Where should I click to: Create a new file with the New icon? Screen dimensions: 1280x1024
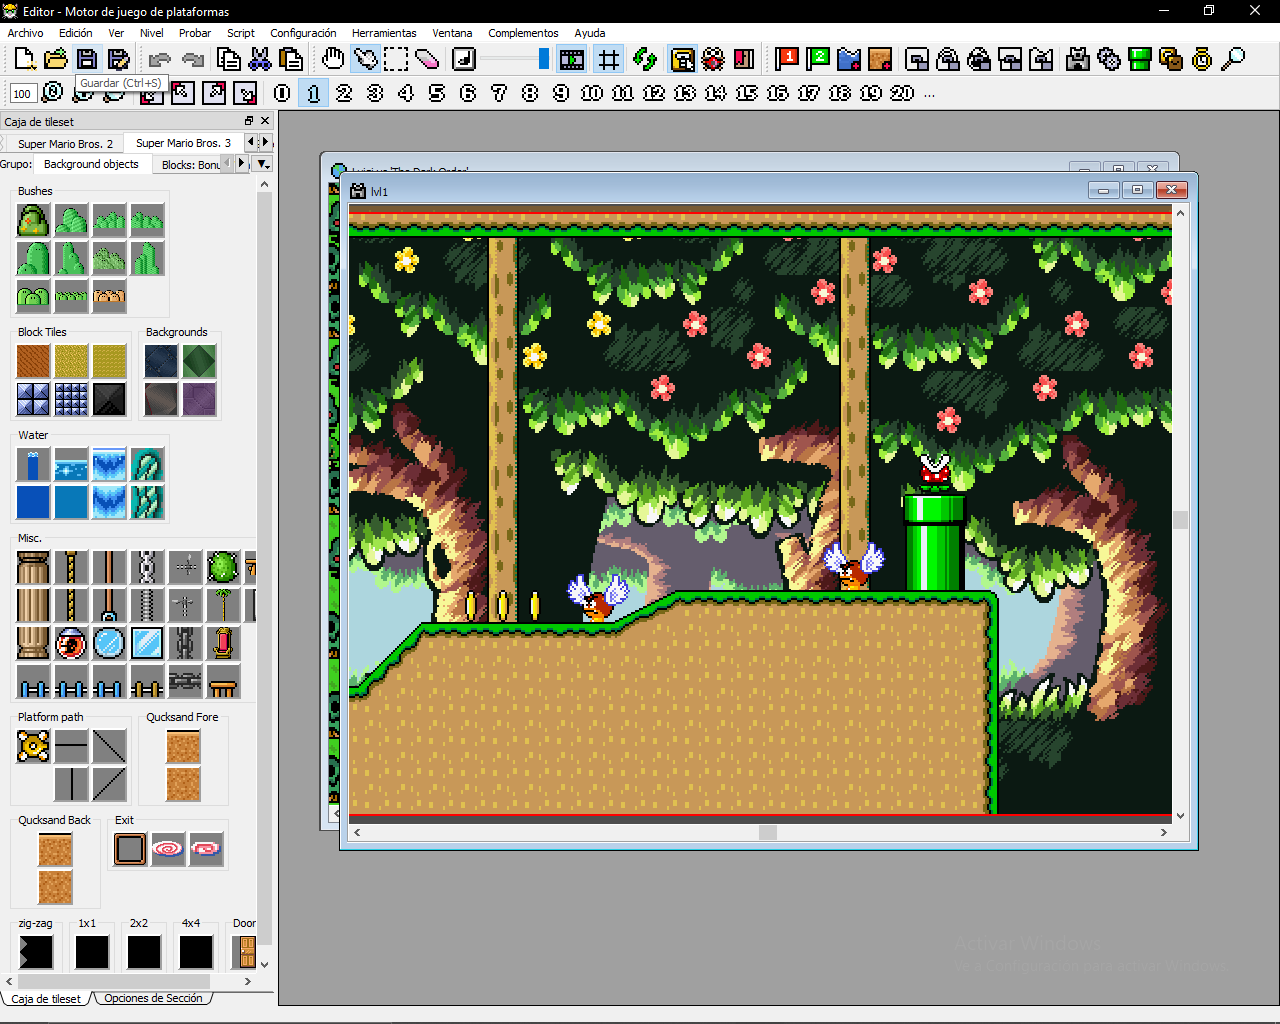(x=25, y=59)
